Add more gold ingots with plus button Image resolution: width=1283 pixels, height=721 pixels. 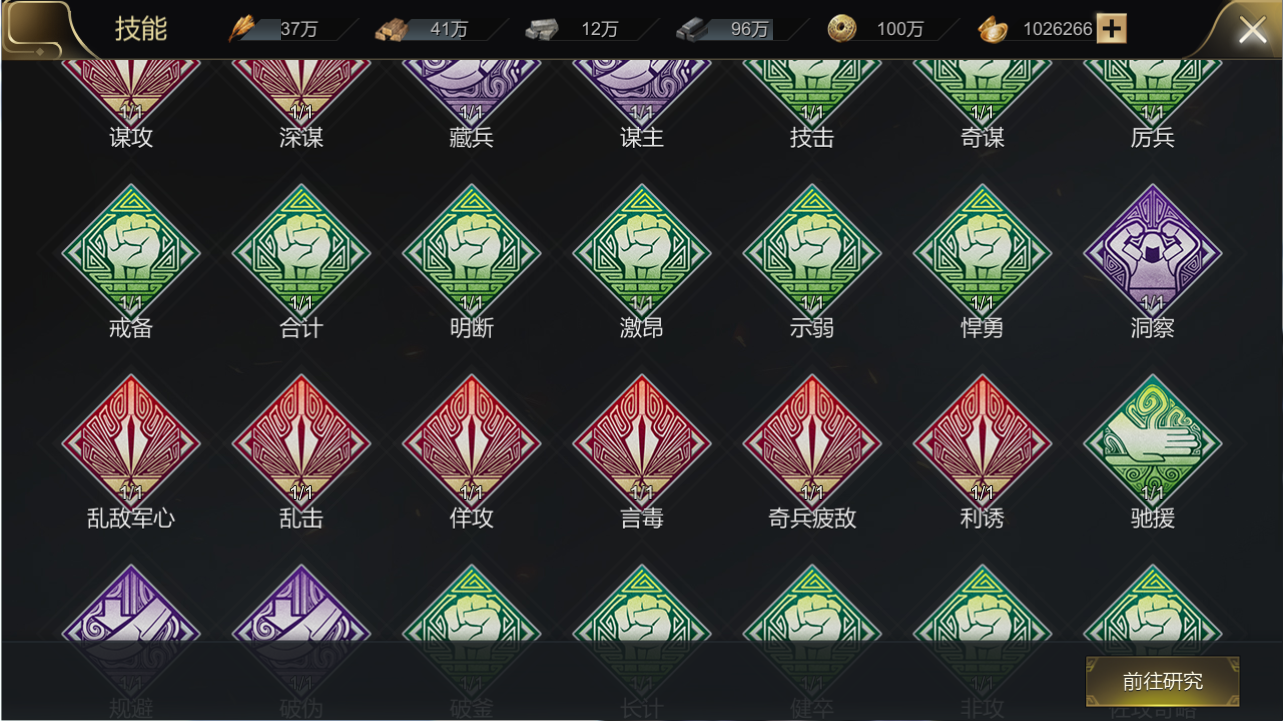(x=1111, y=29)
